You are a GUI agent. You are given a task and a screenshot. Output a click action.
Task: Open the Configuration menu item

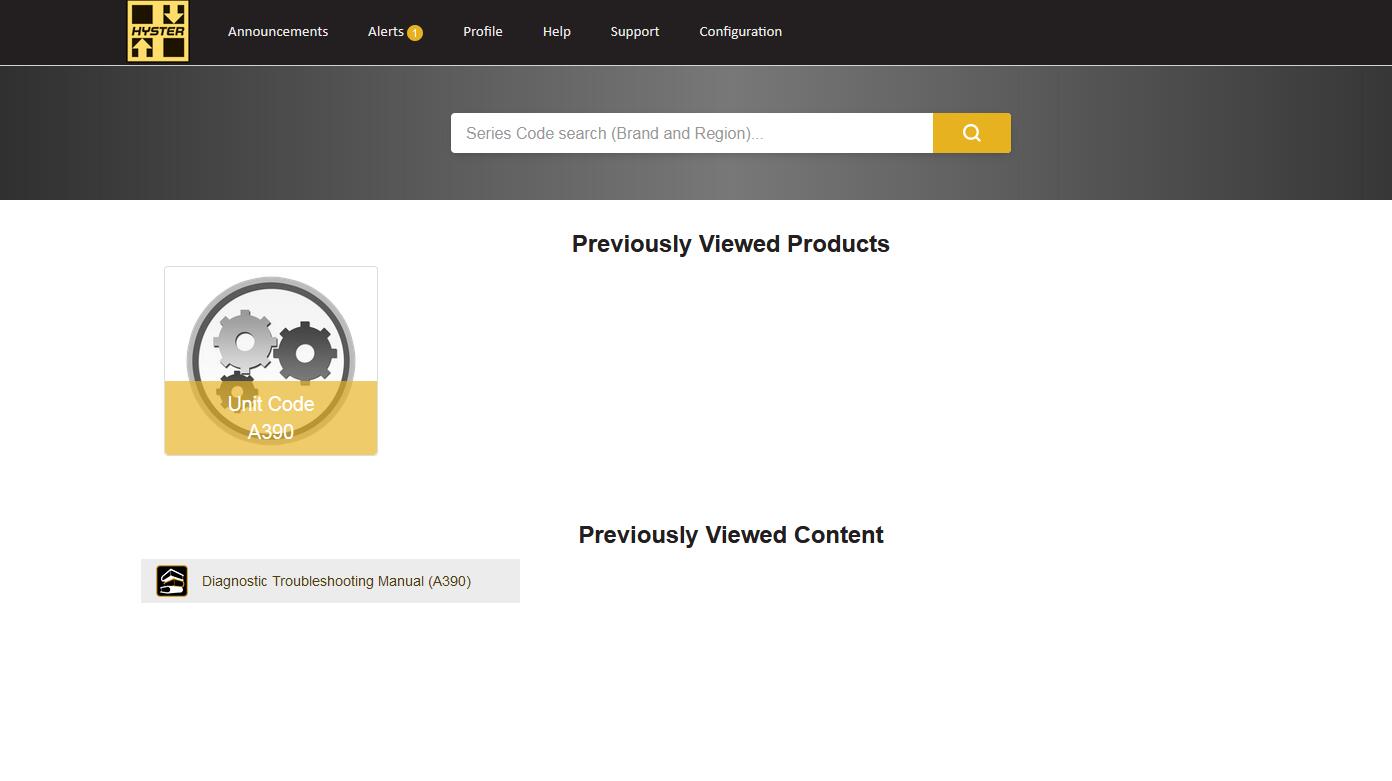pos(741,32)
